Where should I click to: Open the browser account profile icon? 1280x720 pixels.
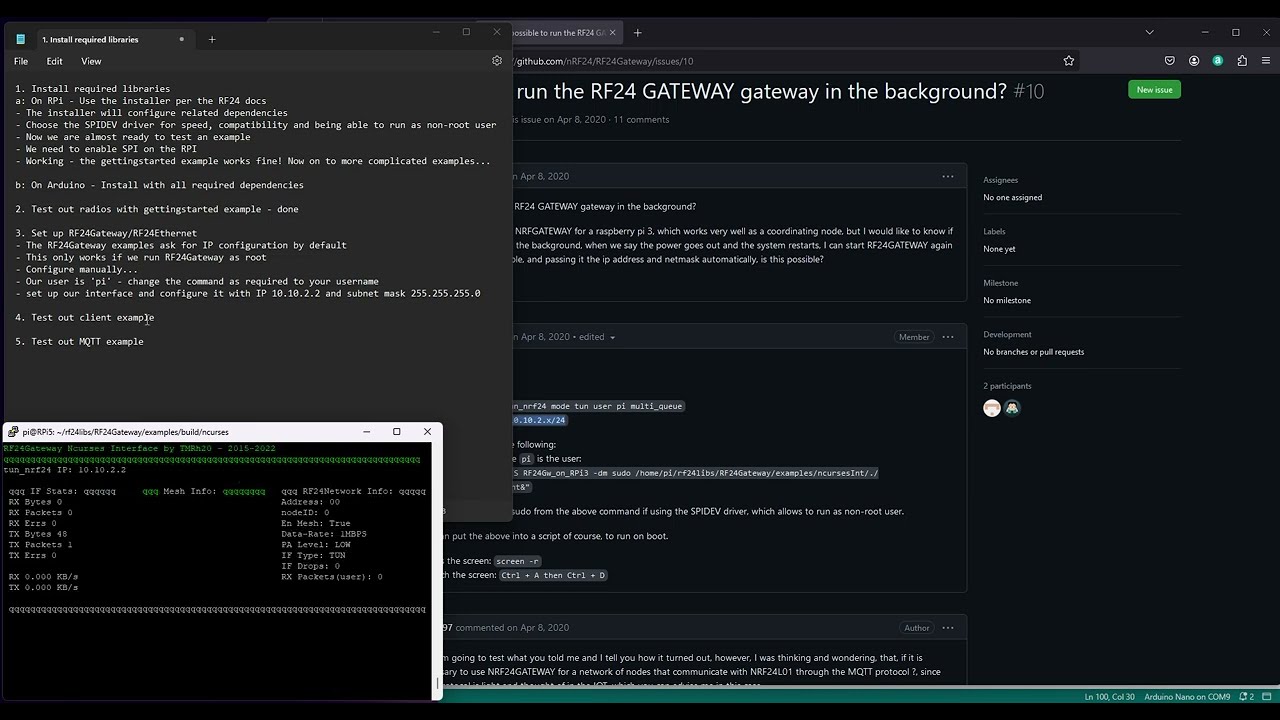[1194, 61]
